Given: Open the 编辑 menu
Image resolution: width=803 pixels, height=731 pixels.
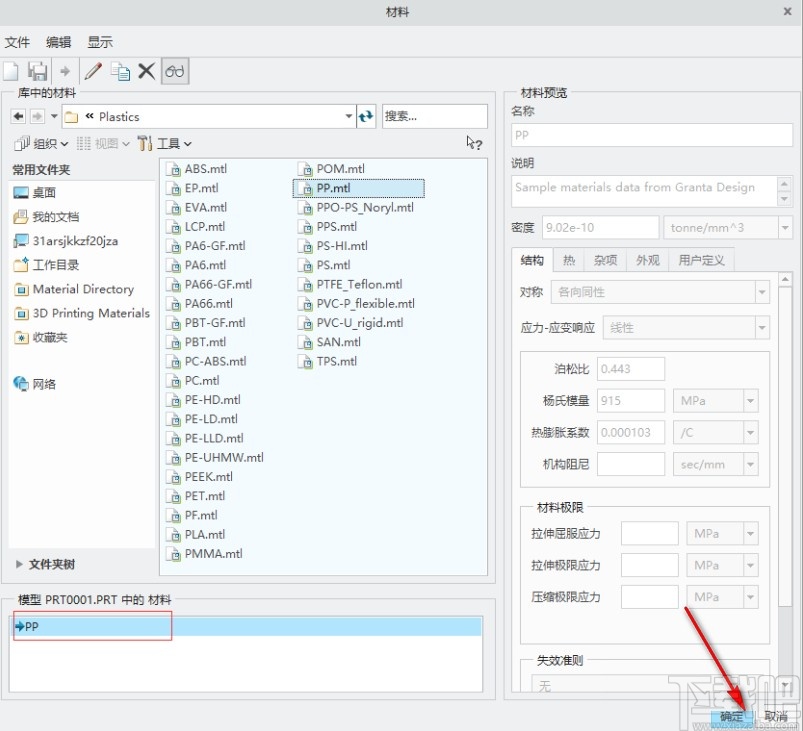Looking at the screenshot, I should pos(58,42).
